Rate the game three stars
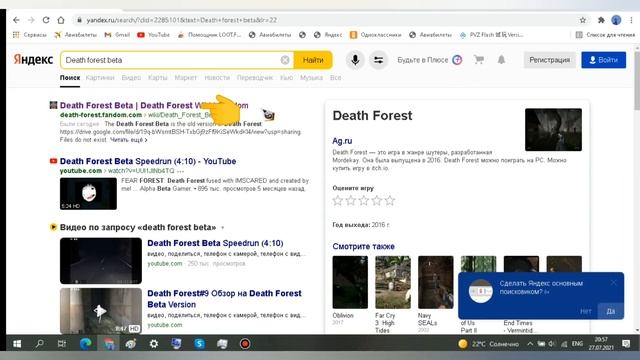Screen dimensions: 640x360 [364, 200]
